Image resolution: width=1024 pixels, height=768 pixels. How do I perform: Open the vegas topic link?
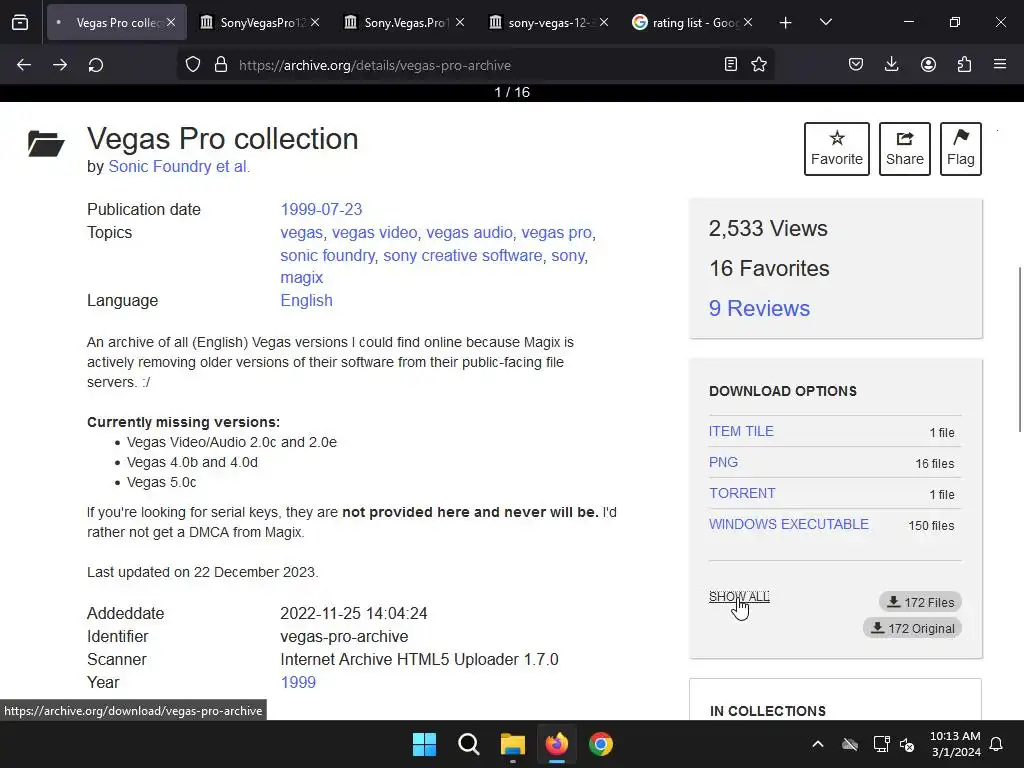pos(302,232)
